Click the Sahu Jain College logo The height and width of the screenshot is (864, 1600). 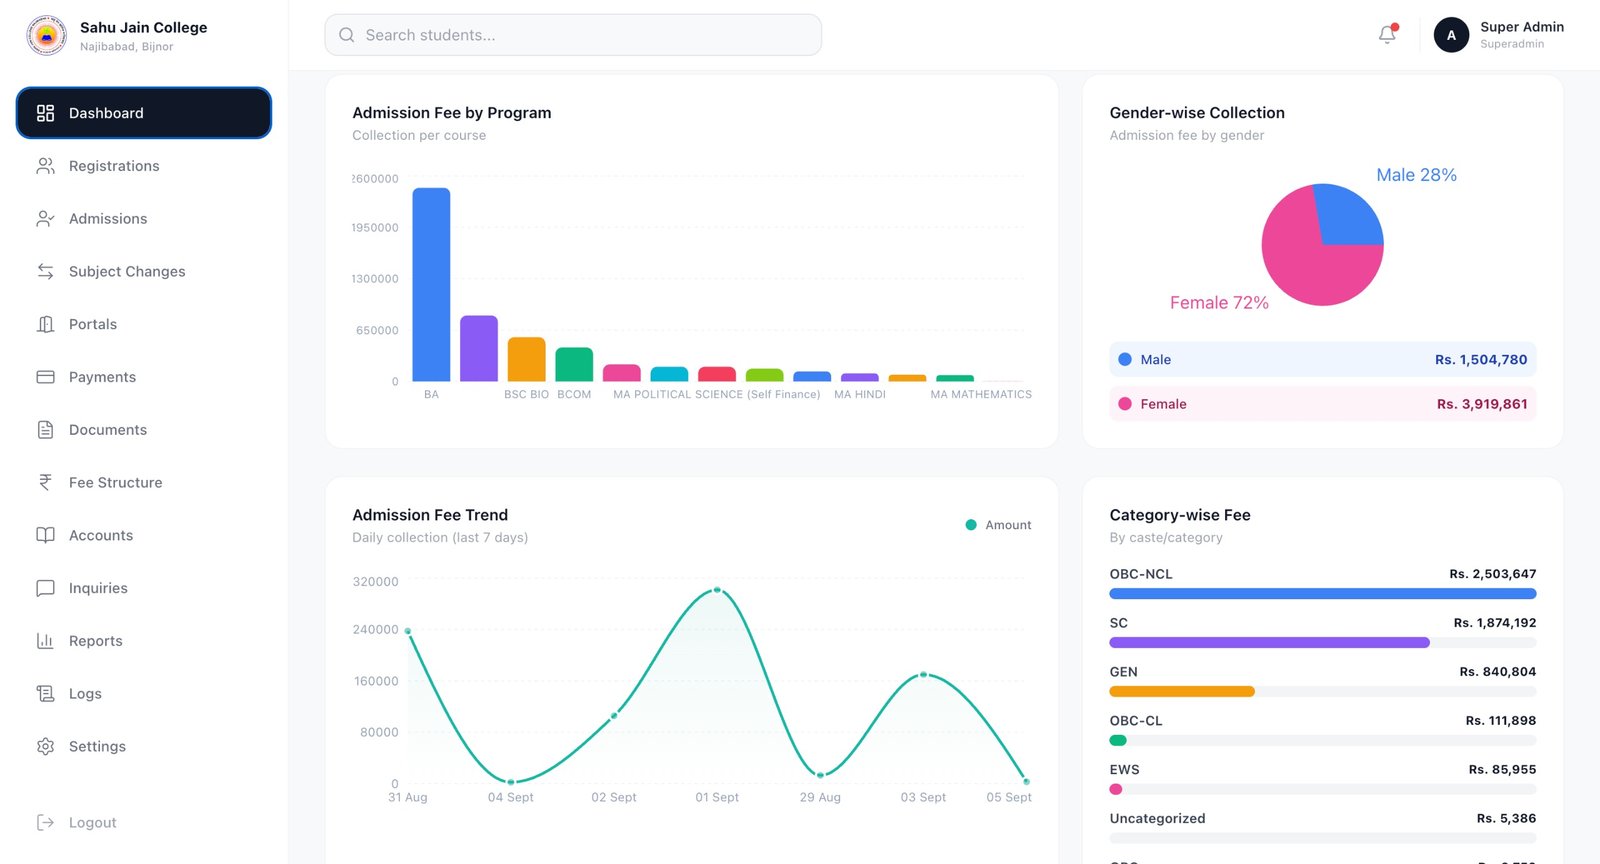click(46, 35)
